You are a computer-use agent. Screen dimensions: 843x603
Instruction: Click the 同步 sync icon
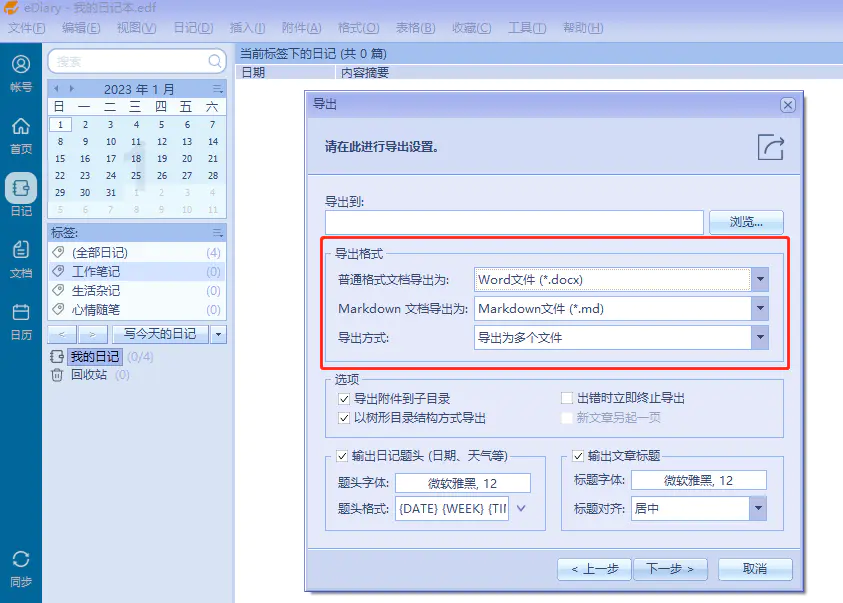click(21, 559)
